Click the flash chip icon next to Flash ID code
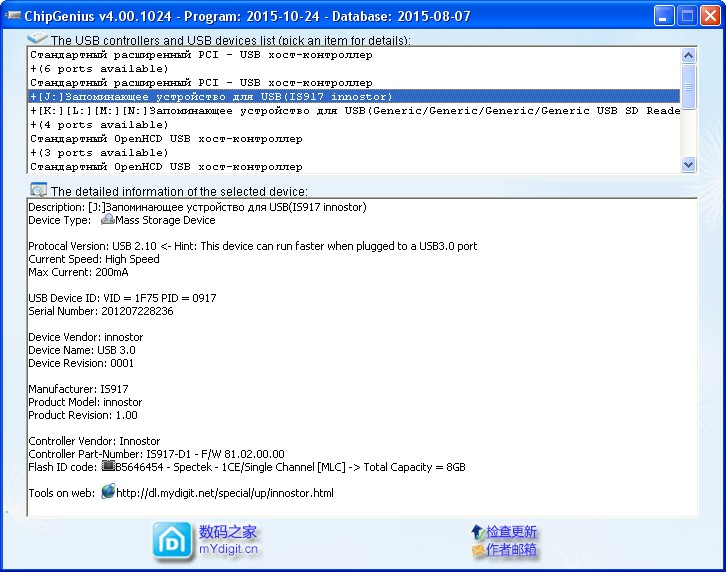The width and height of the screenshot is (726, 572). (x=107, y=465)
